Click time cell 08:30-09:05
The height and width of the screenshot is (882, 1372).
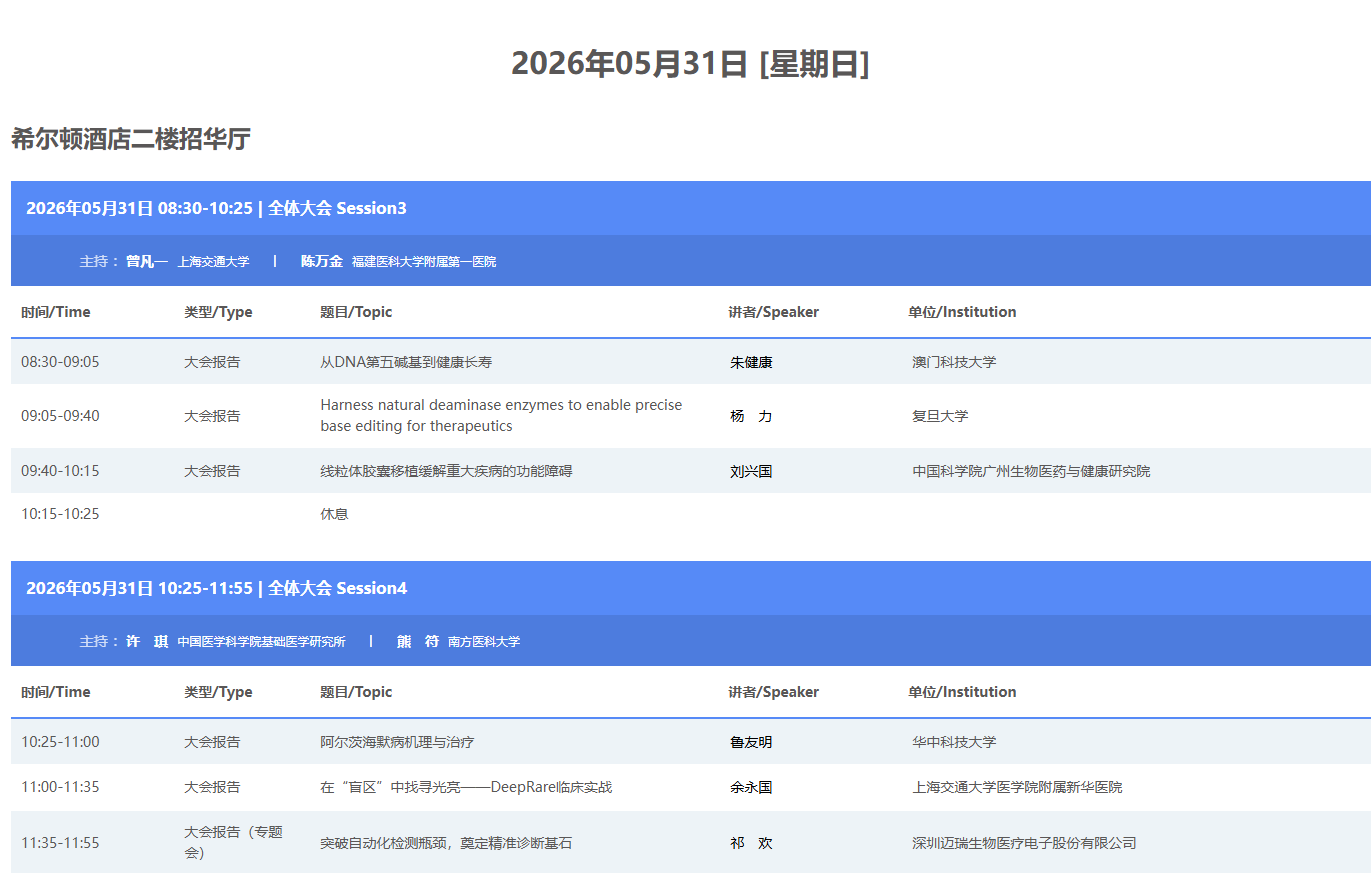point(60,362)
